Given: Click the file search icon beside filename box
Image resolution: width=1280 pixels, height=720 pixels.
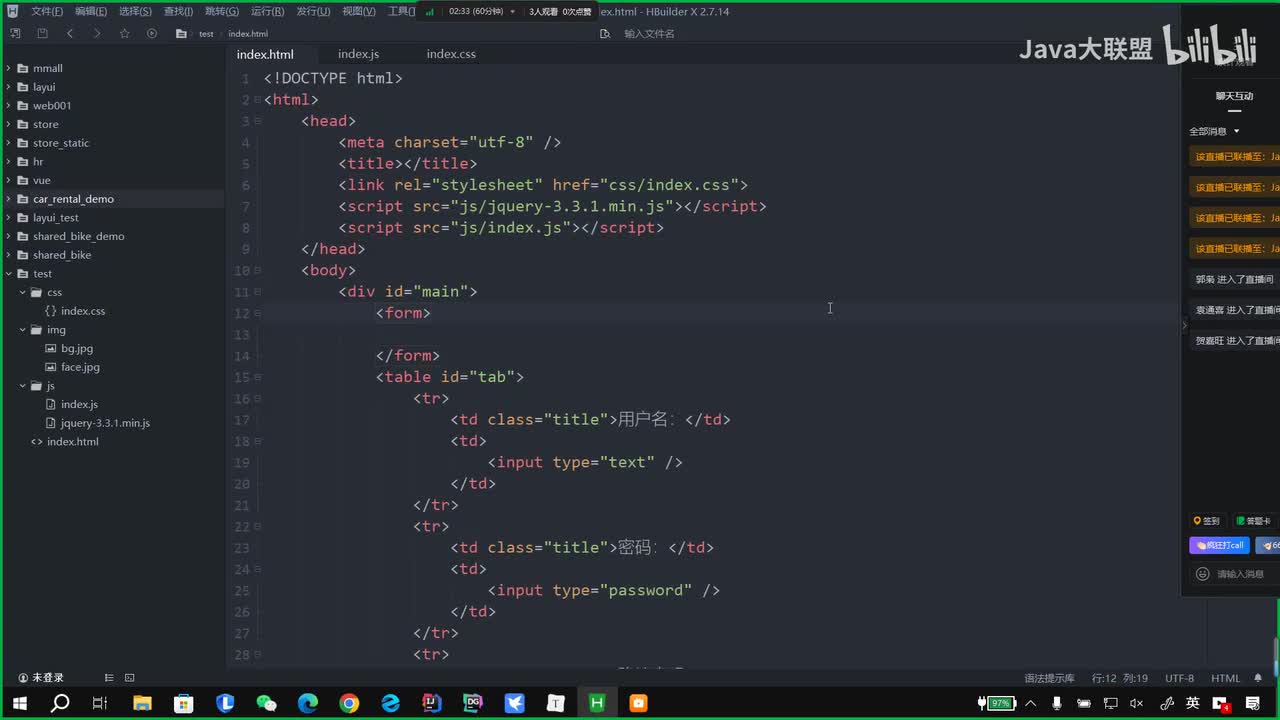Looking at the screenshot, I should point(605,33).
